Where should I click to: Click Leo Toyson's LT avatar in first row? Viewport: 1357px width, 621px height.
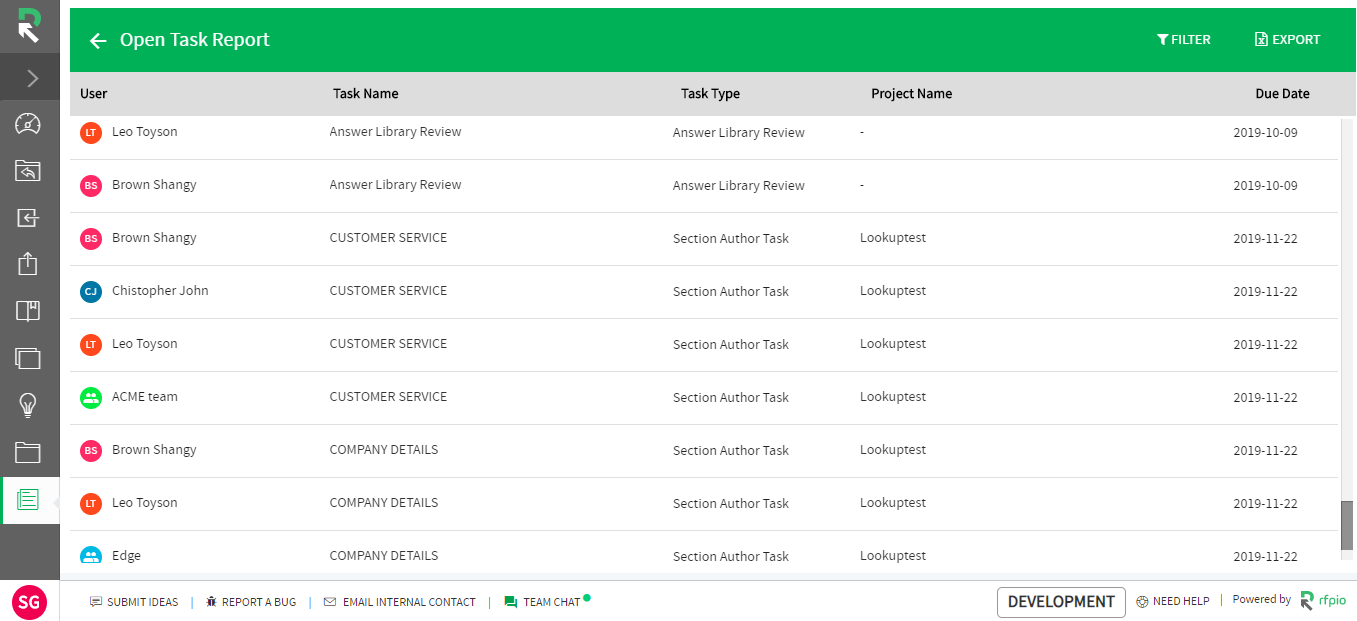pos(91,132)
